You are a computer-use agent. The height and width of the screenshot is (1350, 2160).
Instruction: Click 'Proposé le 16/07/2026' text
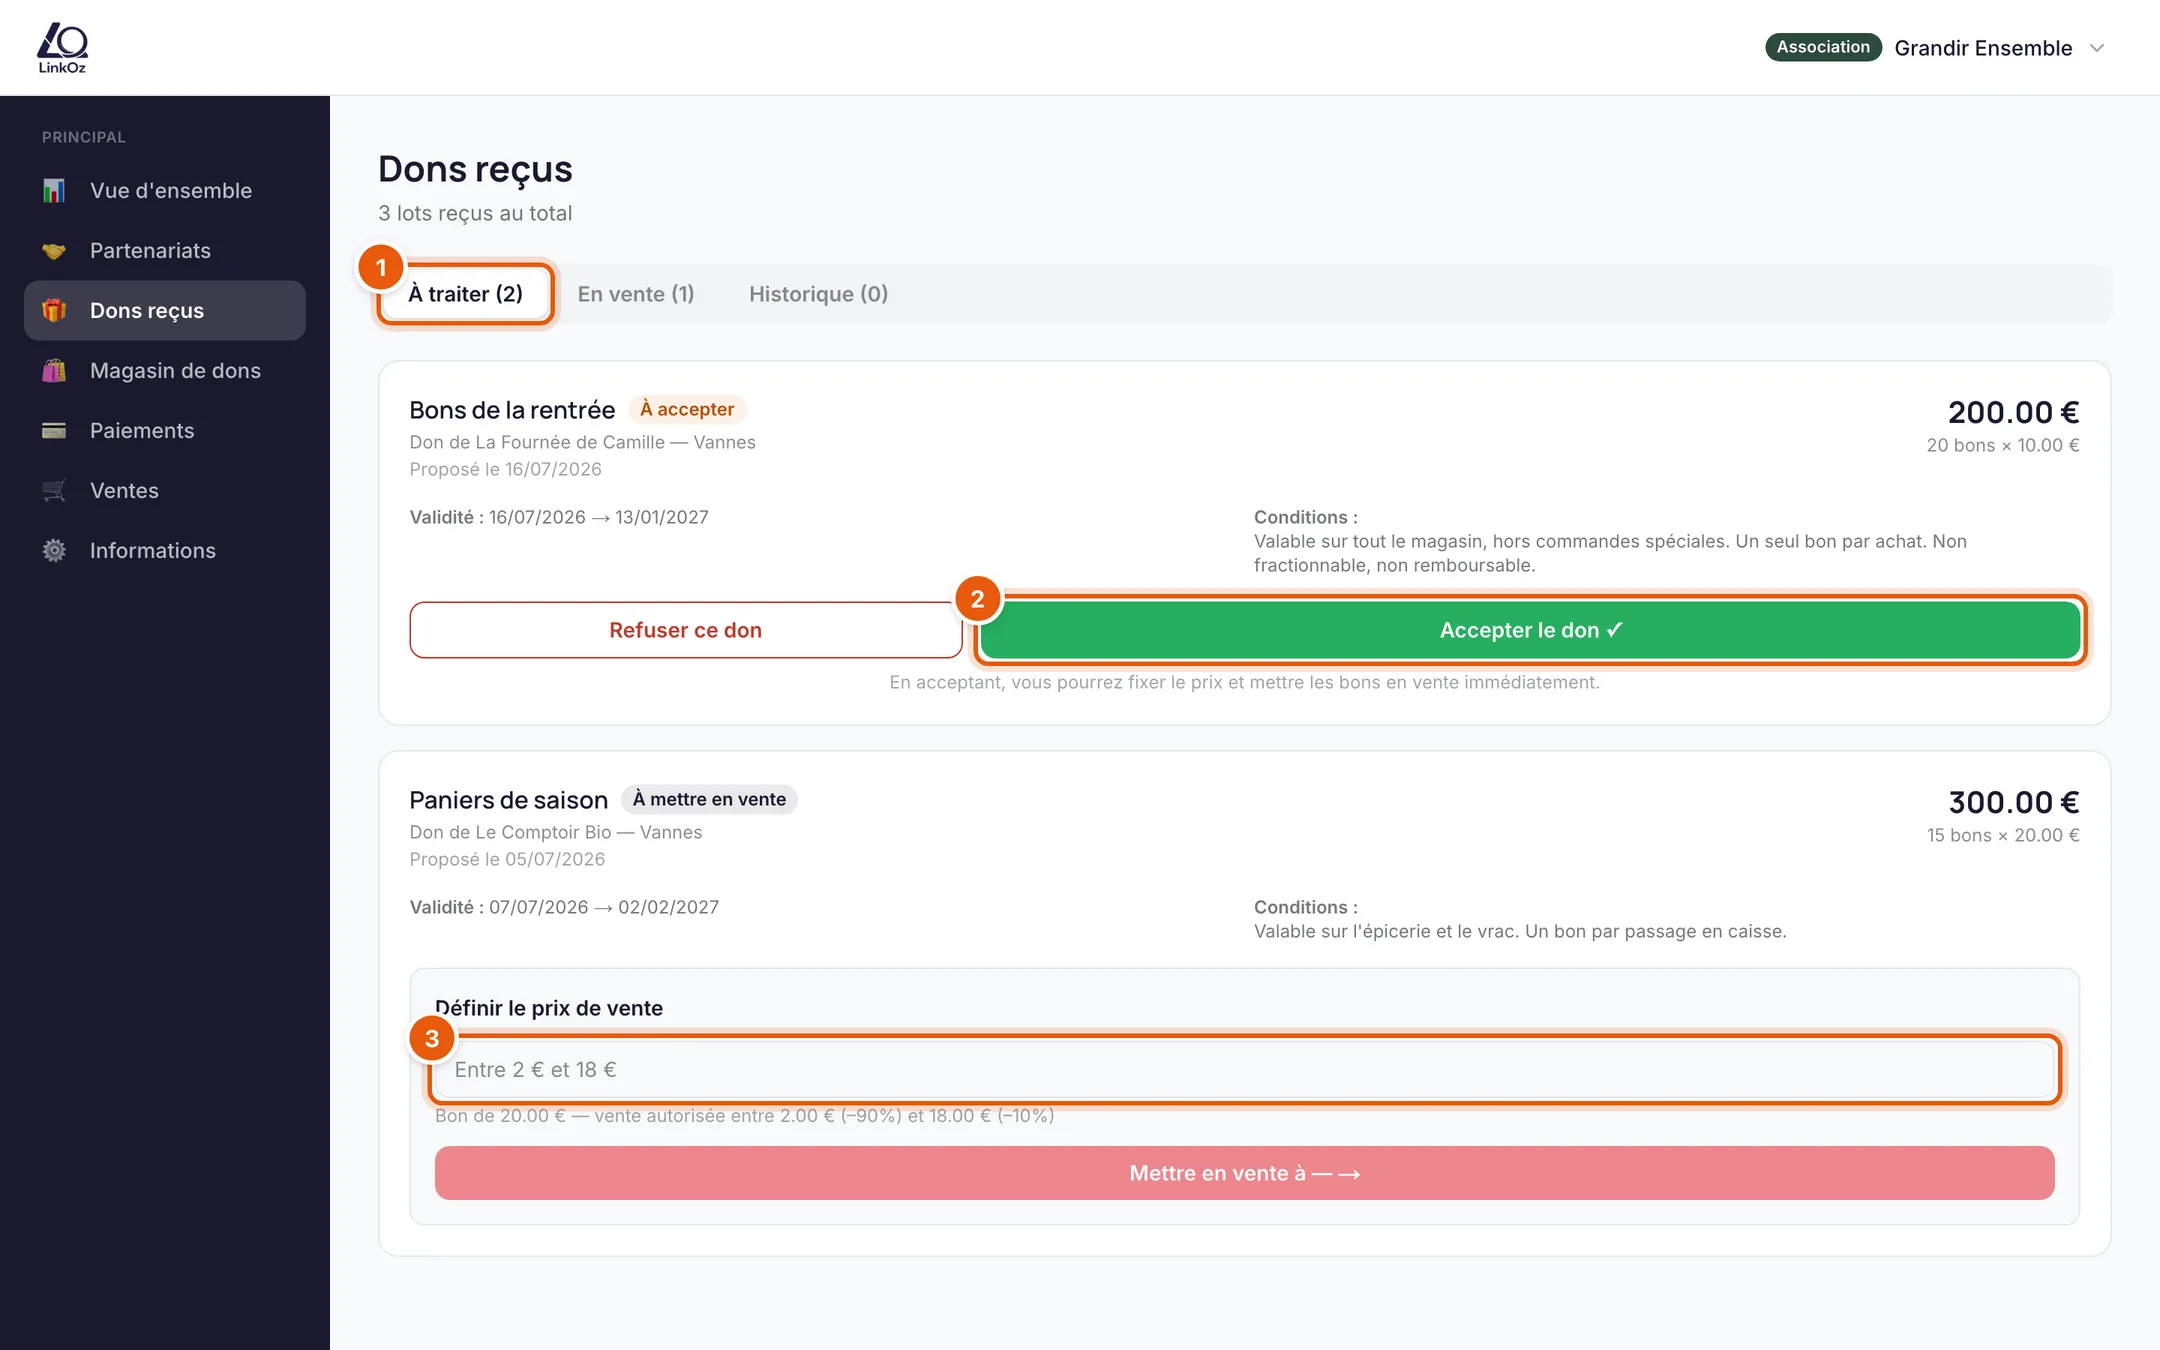pos(505,469)
